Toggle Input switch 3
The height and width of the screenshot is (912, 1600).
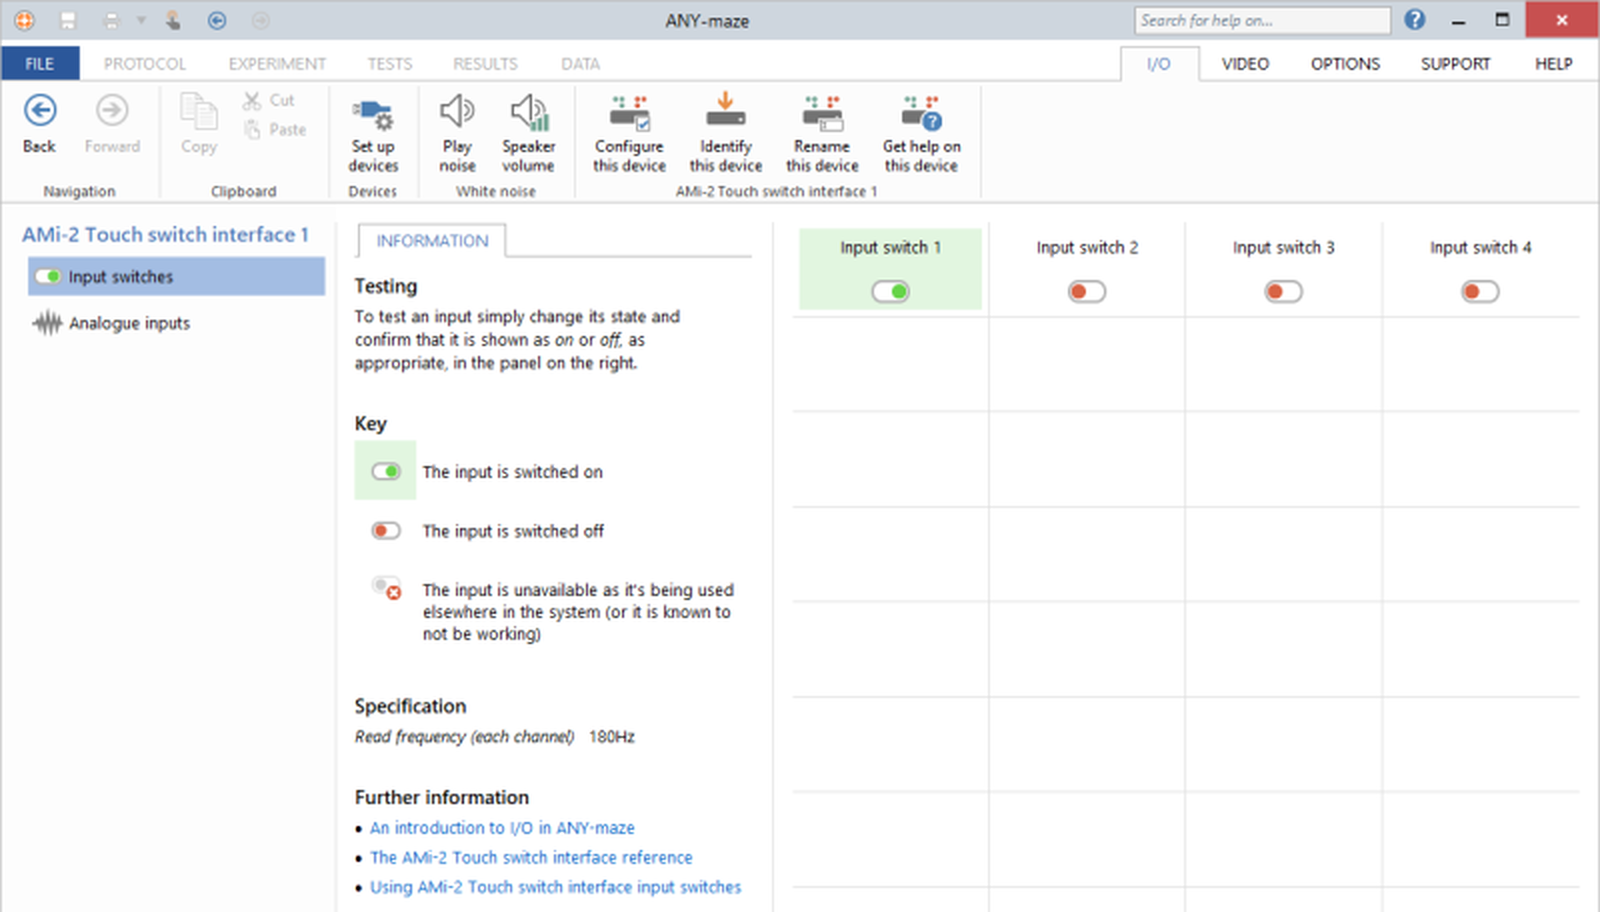coord(1283,291)
